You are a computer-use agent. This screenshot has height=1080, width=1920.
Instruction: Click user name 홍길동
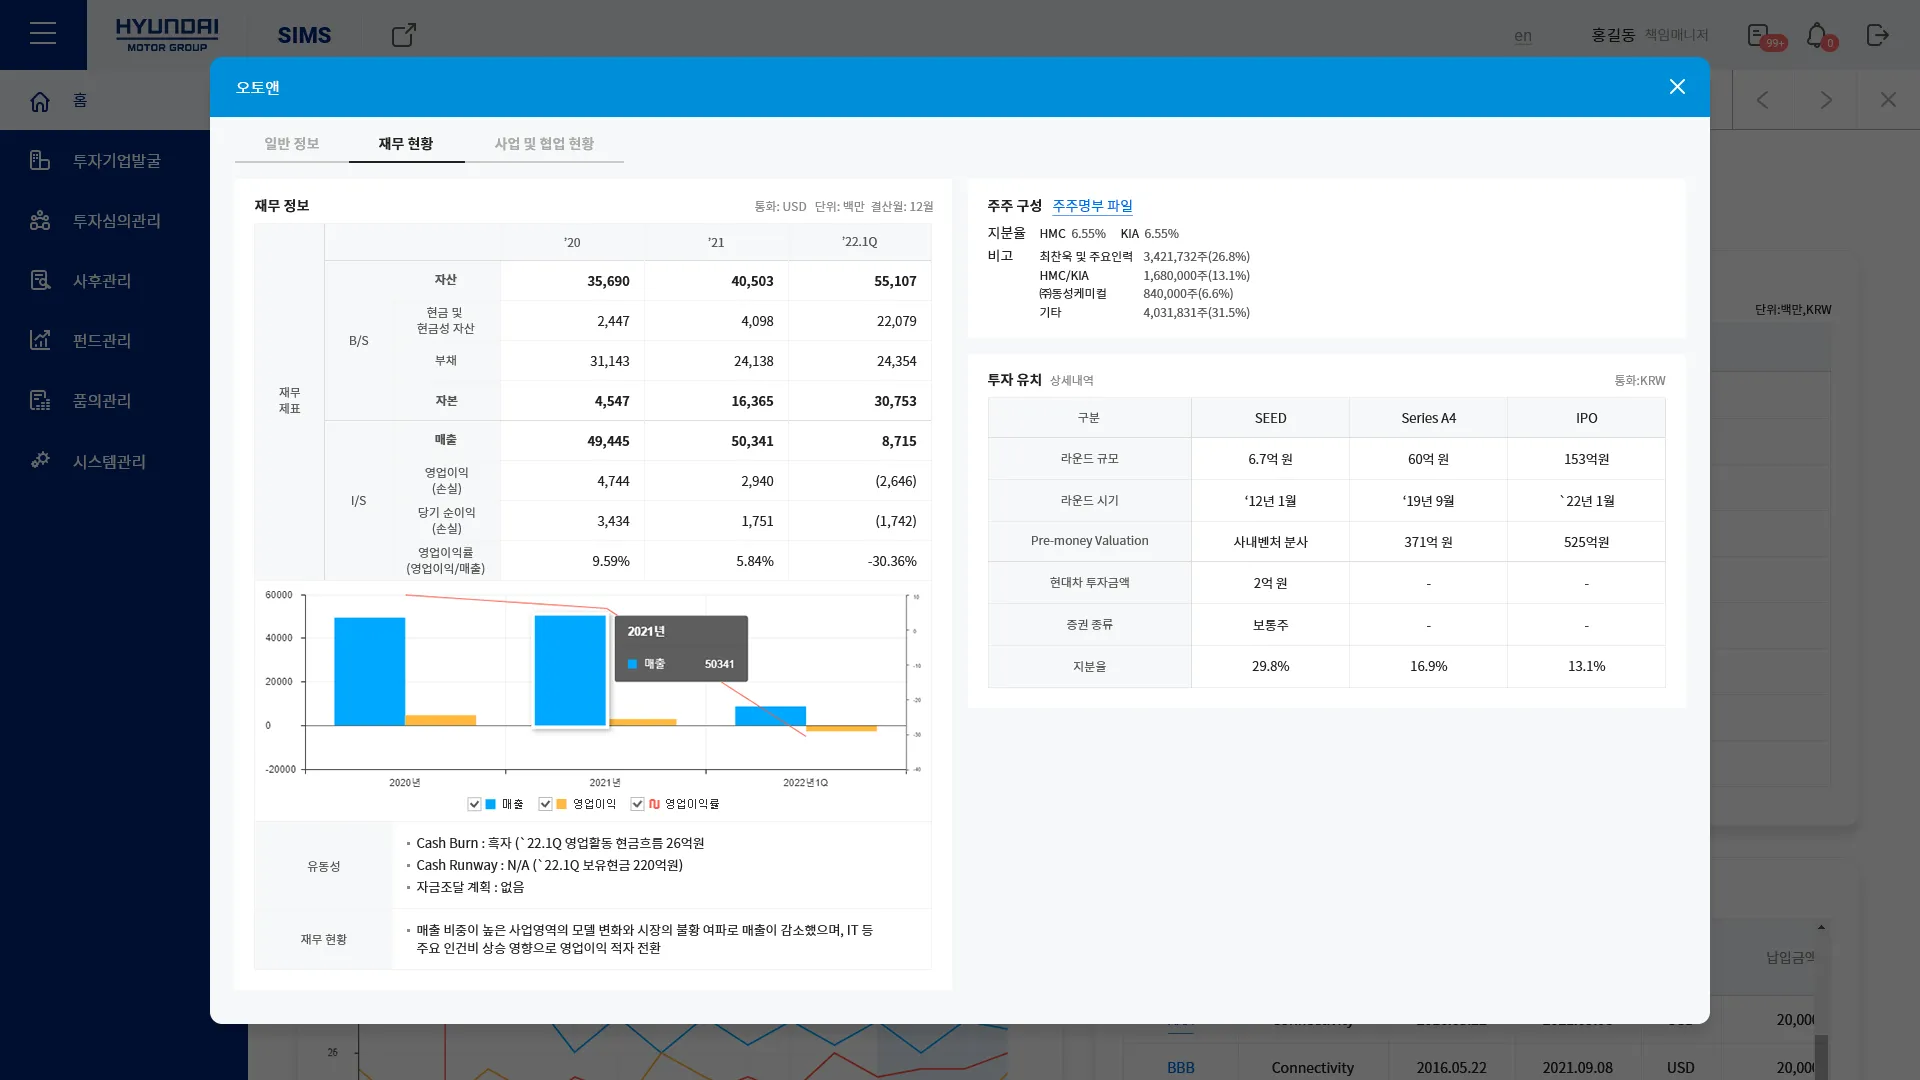(1613, 35)
